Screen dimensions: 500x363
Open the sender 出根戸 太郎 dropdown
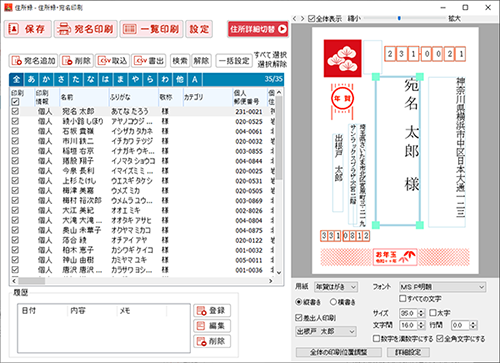[x=326, y=331]
